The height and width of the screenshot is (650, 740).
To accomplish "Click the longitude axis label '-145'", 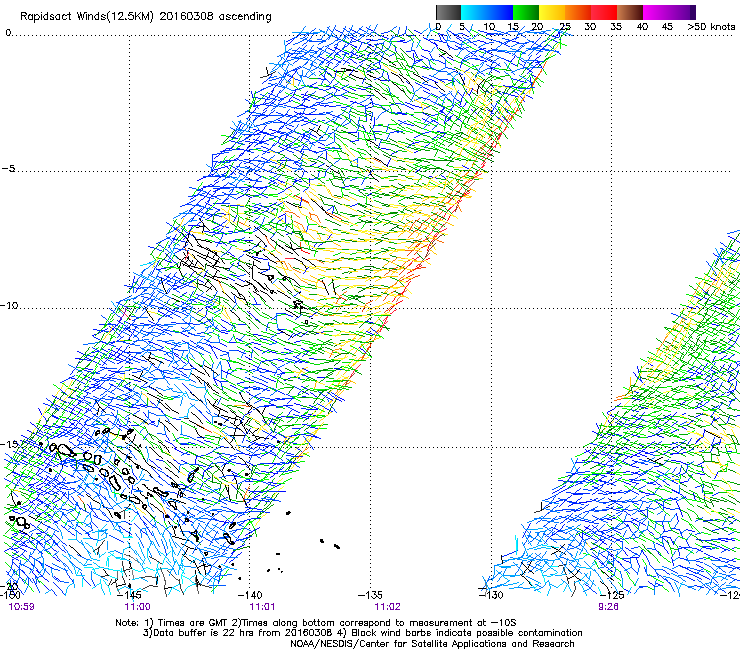I will pyautogui.click(x=129, y=595).
